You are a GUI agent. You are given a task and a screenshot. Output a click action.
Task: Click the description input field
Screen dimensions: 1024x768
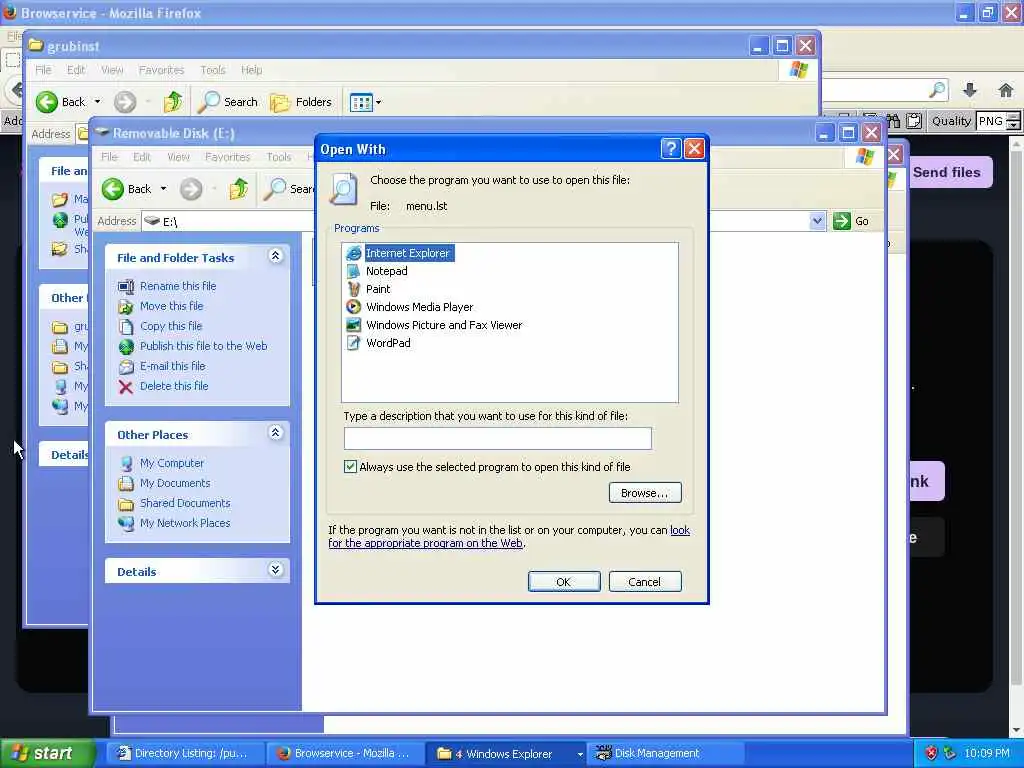pyautogui.click(x=498, y=438)
